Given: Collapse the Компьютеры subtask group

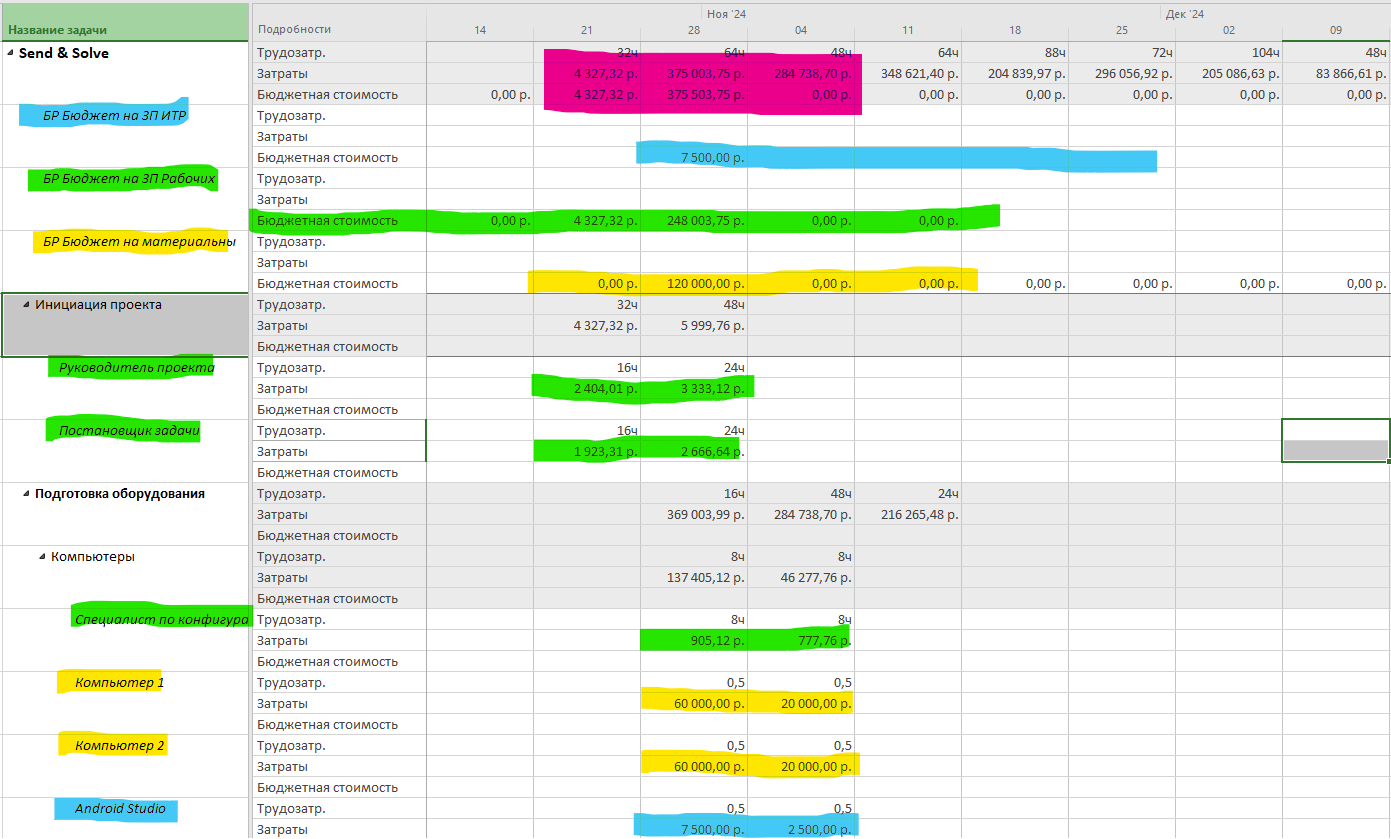Looking at the screenshot, I should point(43,557).
